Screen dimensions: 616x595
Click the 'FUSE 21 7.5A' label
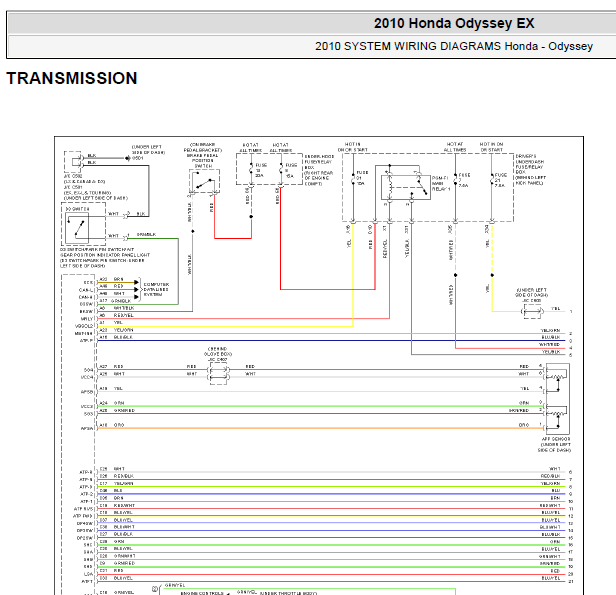(500, 180)
